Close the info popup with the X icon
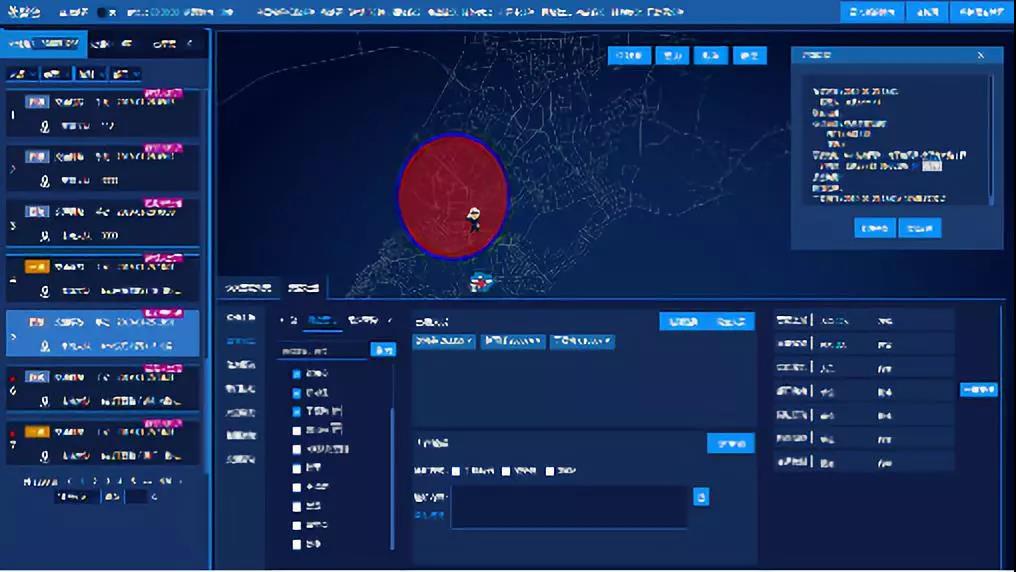 (980, 56)
